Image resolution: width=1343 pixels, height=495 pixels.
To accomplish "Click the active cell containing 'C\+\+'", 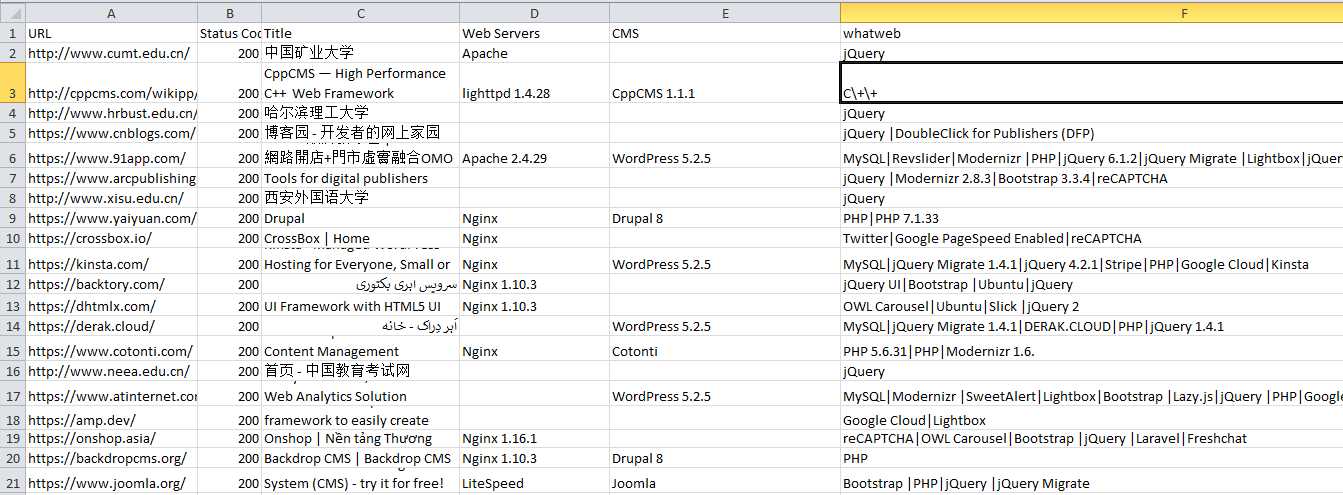I will (x=1091, y=83).
